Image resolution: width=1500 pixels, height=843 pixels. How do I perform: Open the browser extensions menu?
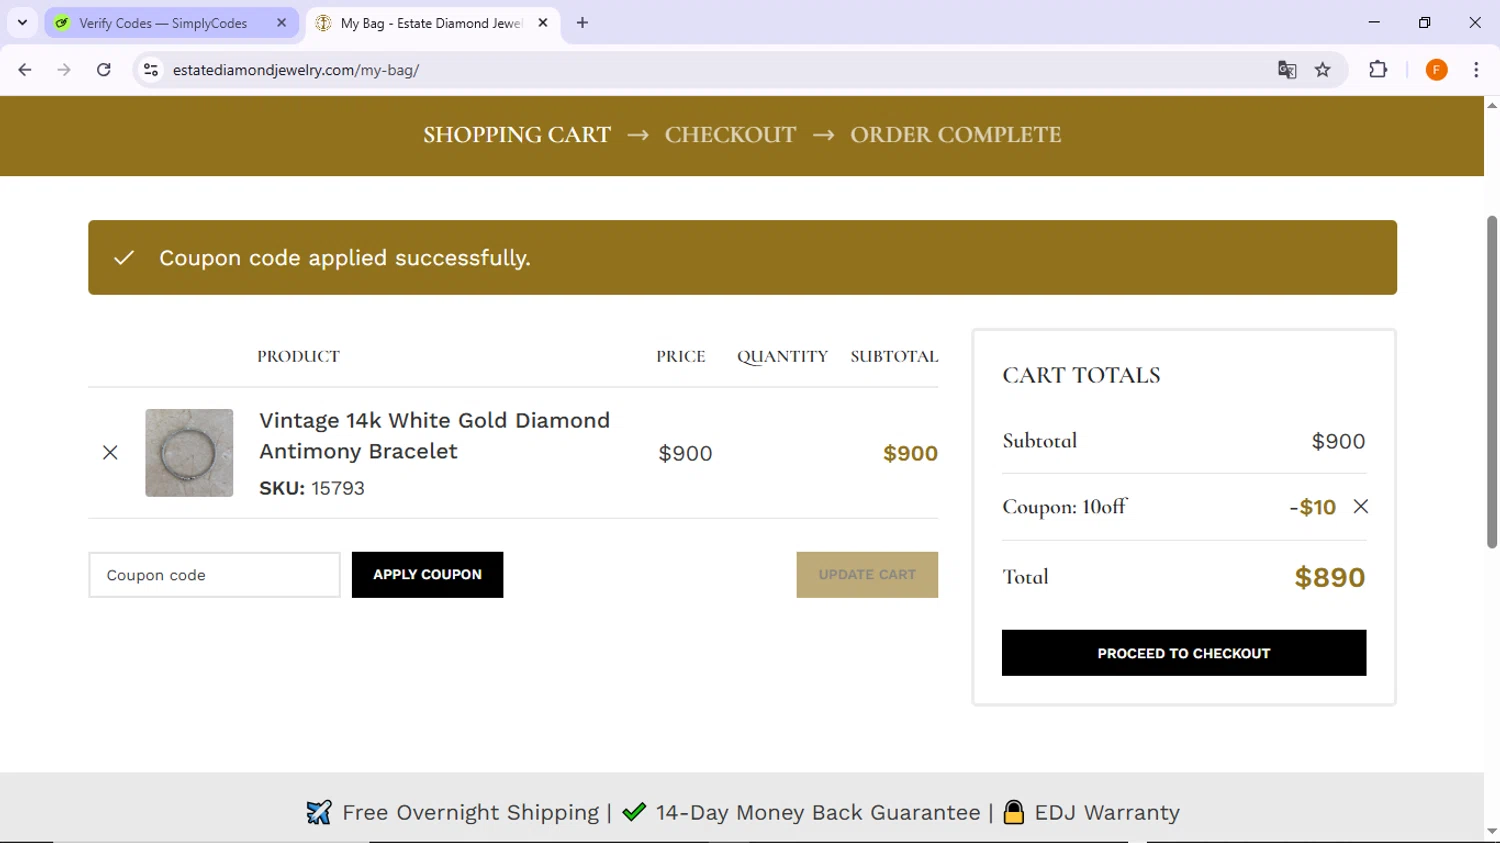(x=1378, y=70)
